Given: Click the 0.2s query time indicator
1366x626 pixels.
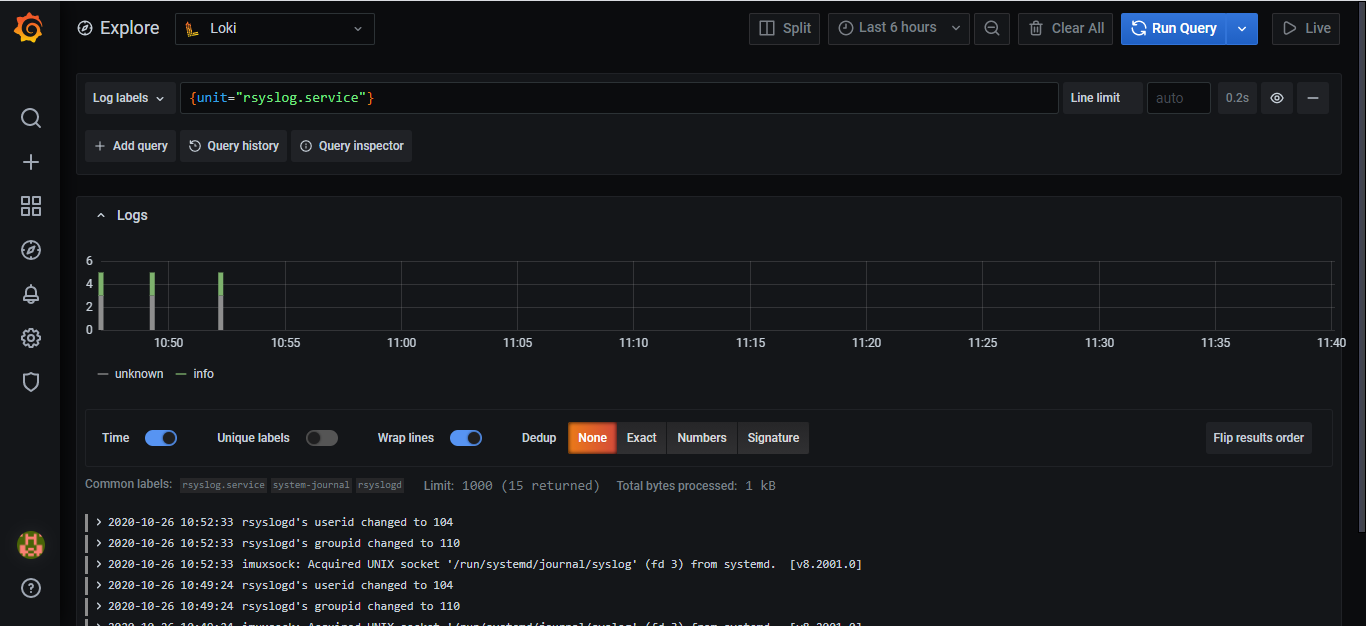Looking at the screenshot, I should click(1237, 98).
